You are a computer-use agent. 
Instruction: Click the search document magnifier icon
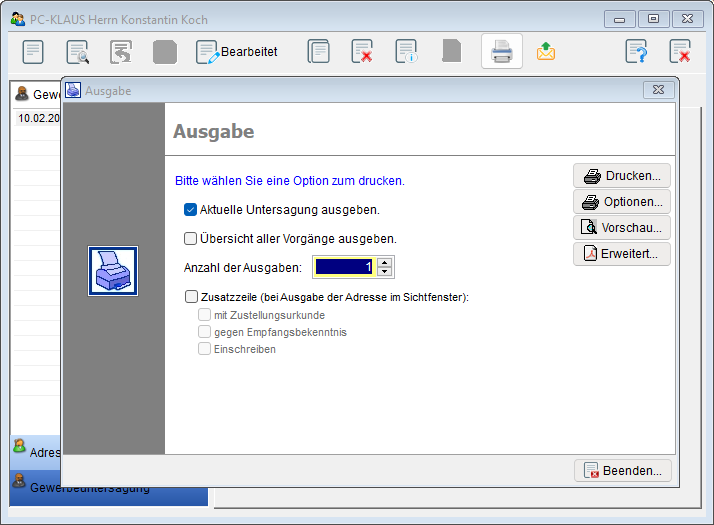point(77,52)
